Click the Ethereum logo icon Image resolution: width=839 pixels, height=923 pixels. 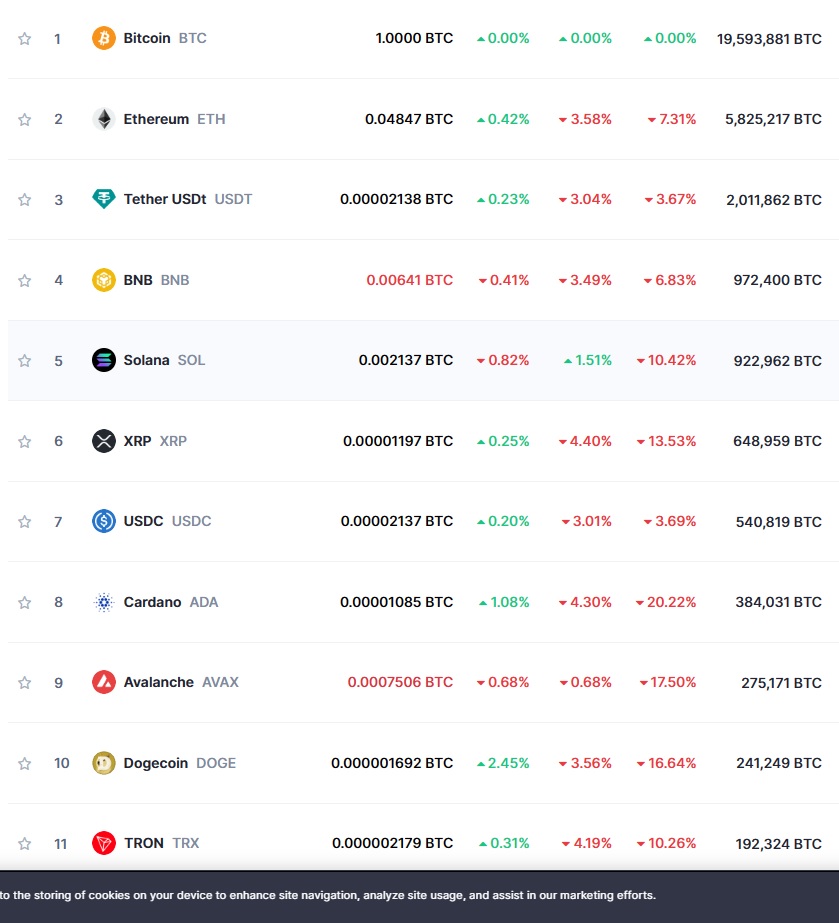click(102, 118)
